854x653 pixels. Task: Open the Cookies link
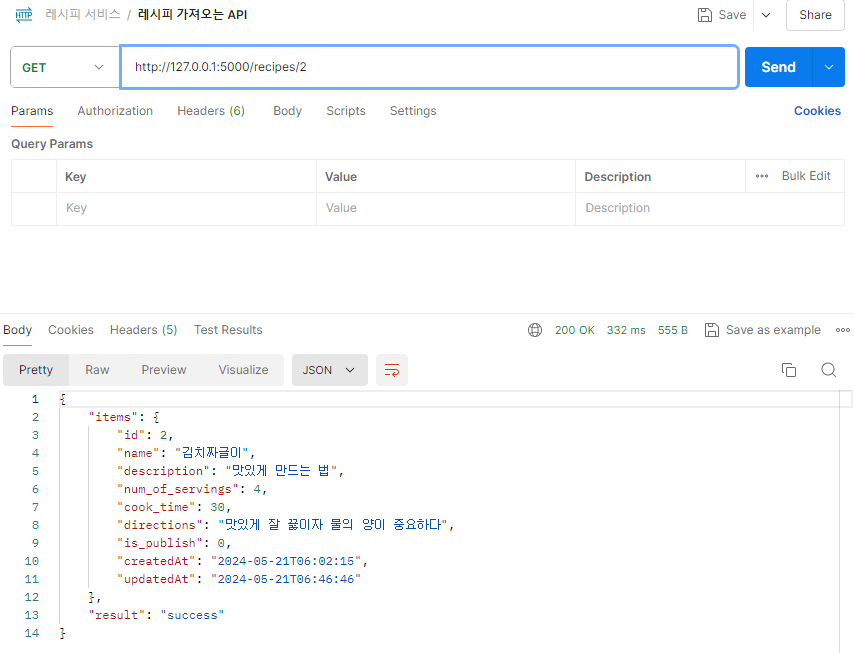817,111
